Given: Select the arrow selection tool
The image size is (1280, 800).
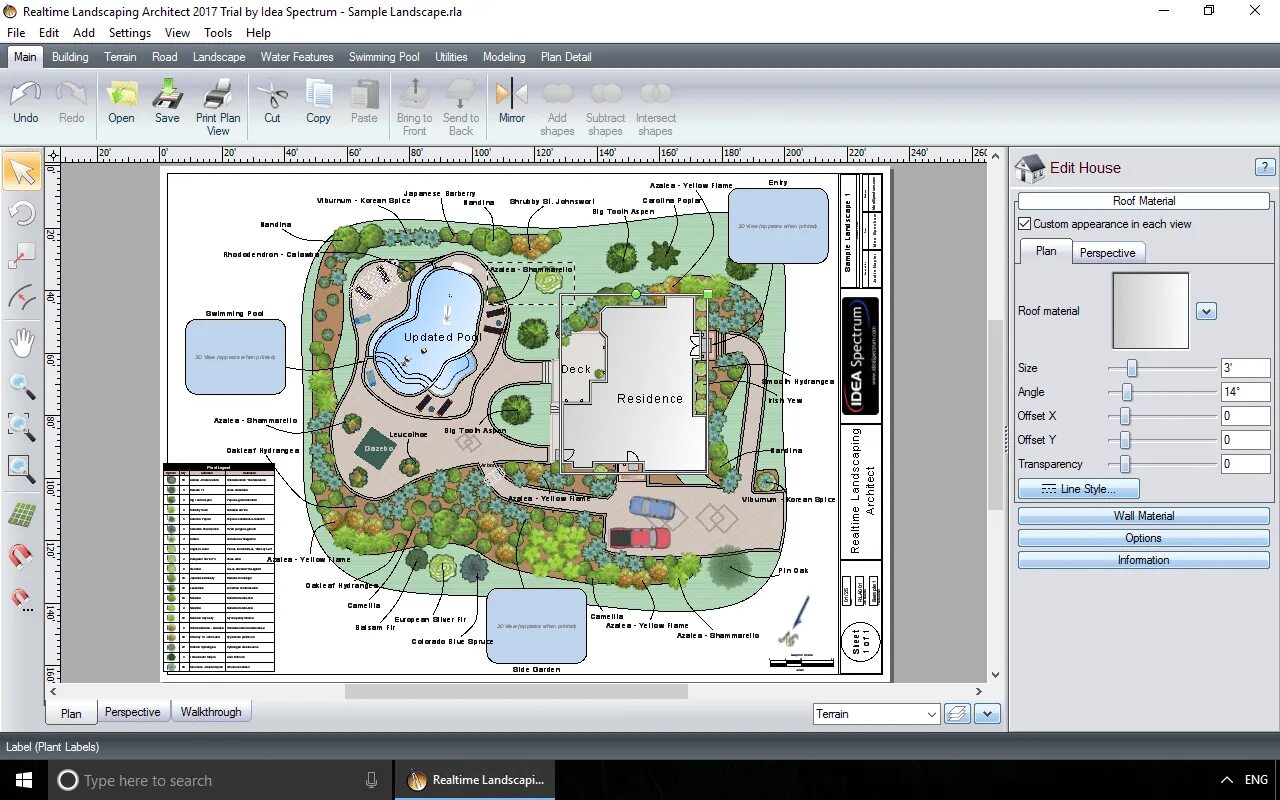Looking at the screenshot, I should 22,172.
